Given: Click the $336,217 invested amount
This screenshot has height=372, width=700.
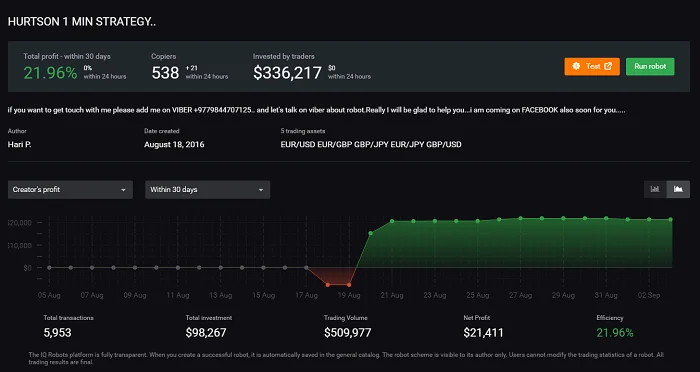Looking at the screenshot, I should [287, 73].
